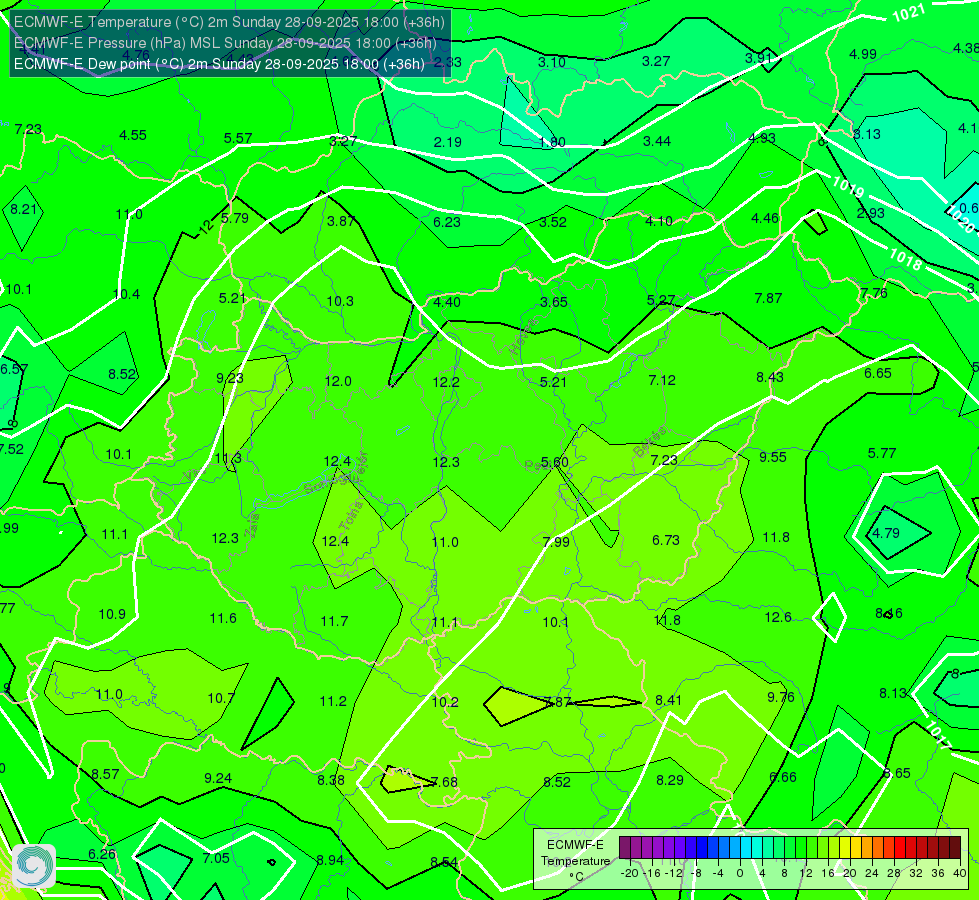Click the dew point value 7.12
This screenshot has height=900, width=979.
pos(662,380)
